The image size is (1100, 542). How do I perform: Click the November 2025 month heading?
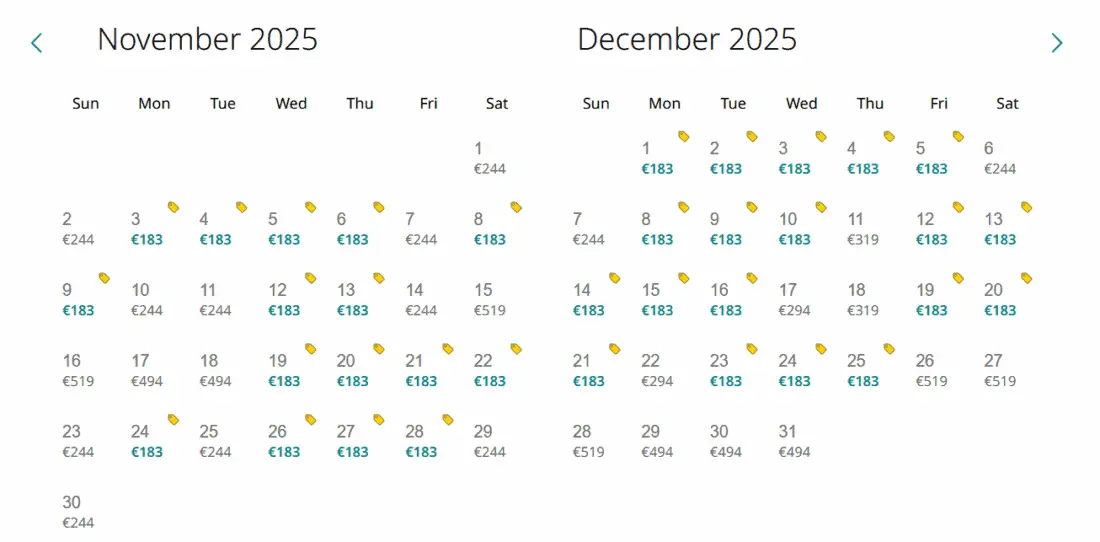pos(207,40)
